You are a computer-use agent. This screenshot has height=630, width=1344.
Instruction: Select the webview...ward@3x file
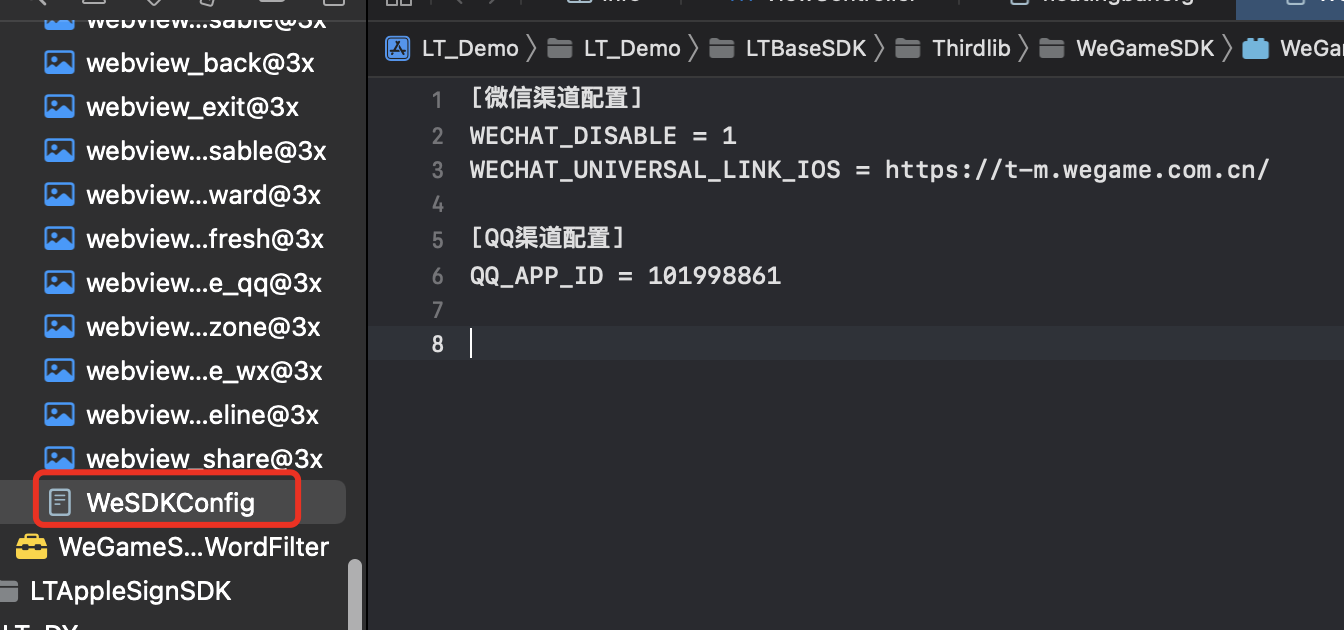pyautogui.click(x=203, y=195)
